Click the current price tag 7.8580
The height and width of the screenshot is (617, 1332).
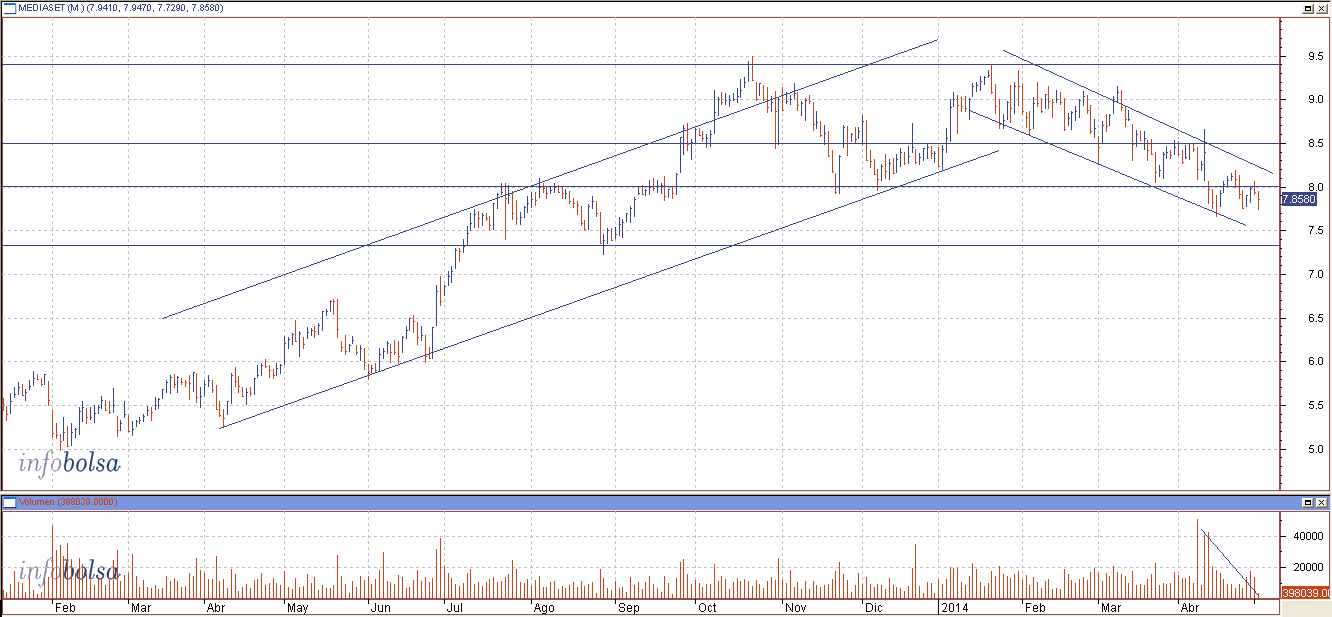pyautogui.click(x=1299, y=200)
